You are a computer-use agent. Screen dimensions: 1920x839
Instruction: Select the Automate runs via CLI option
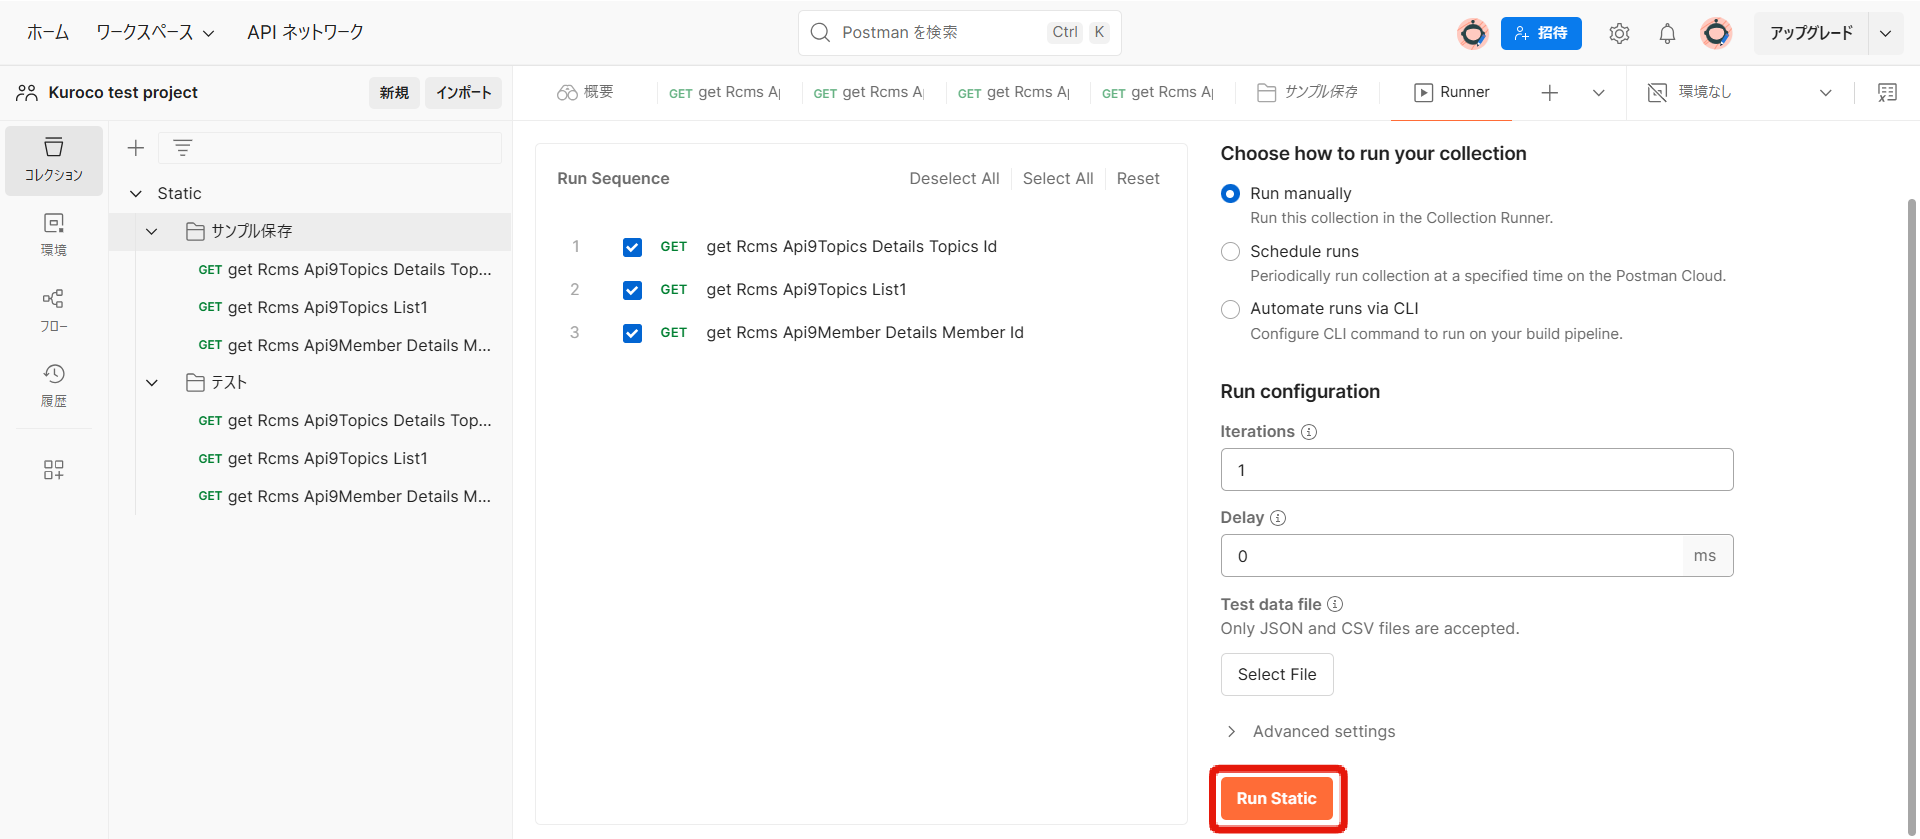(1231, 309)
